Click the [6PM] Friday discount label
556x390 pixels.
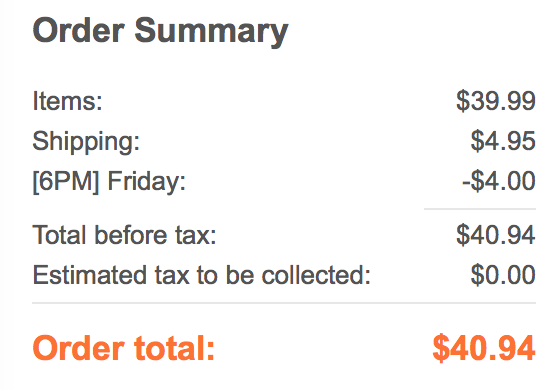(109, 182)
